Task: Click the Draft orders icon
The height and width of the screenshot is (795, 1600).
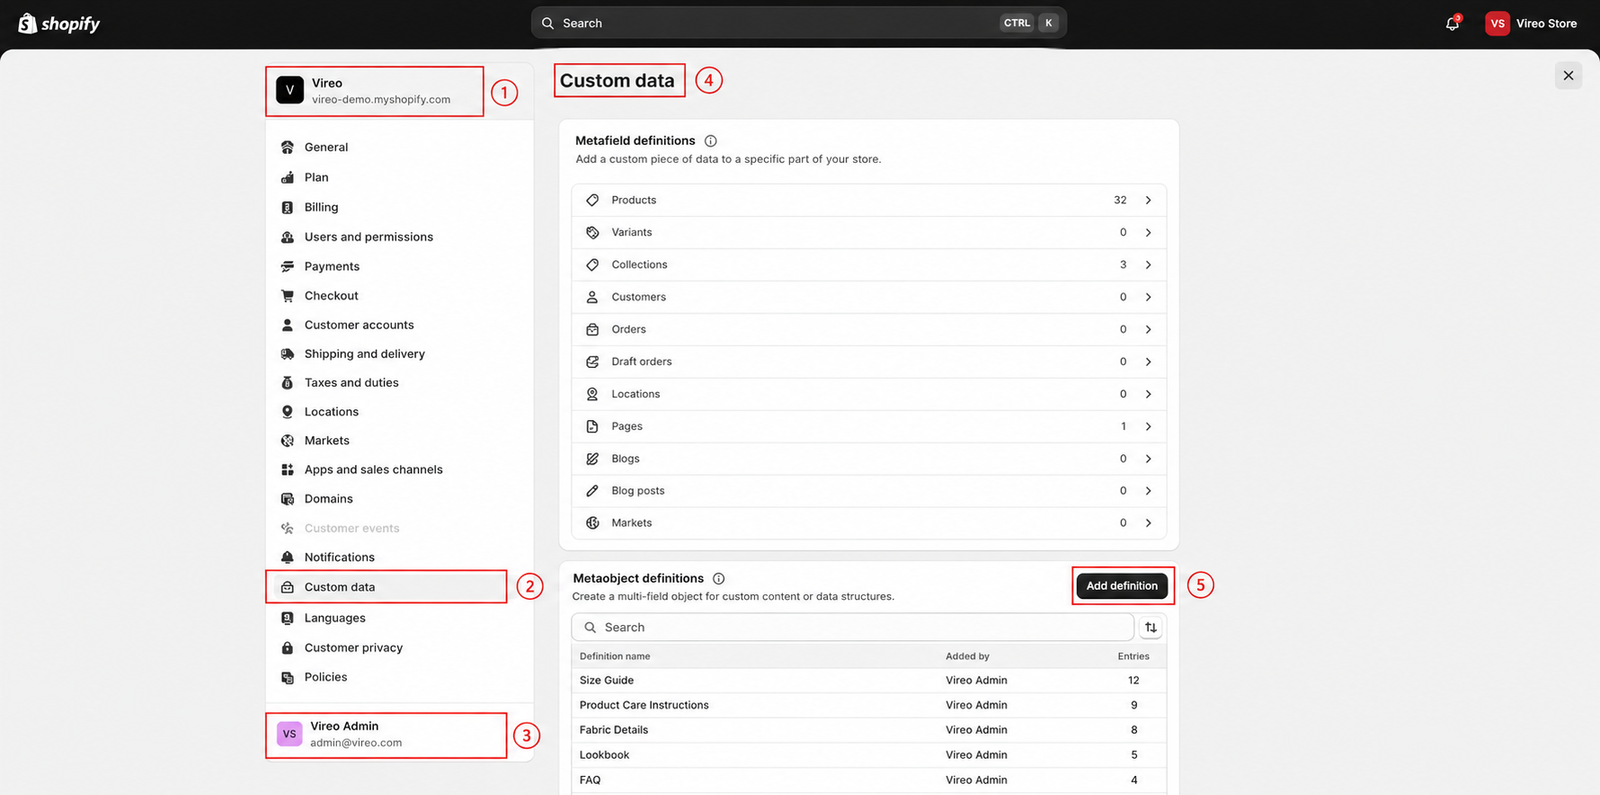Action: [592, 362]
